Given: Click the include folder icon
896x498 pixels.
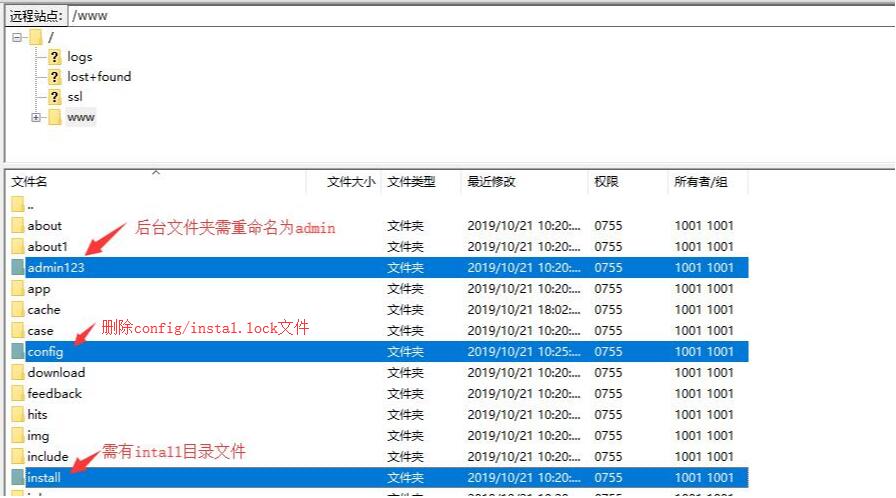Looking at the screenshot, I should [x=18, y=456].
